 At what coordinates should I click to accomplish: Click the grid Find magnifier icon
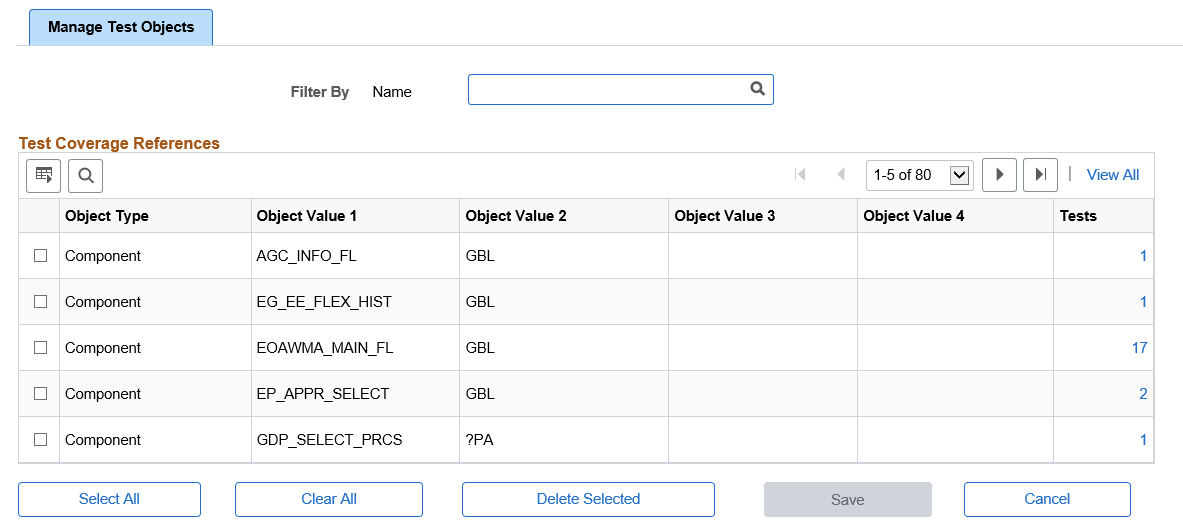(86, 176)
